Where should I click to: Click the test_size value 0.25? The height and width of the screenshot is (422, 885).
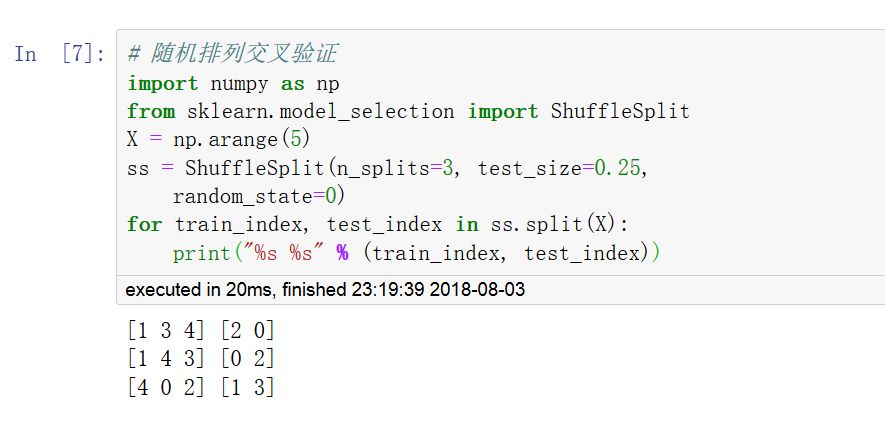(x=618, y=167)
